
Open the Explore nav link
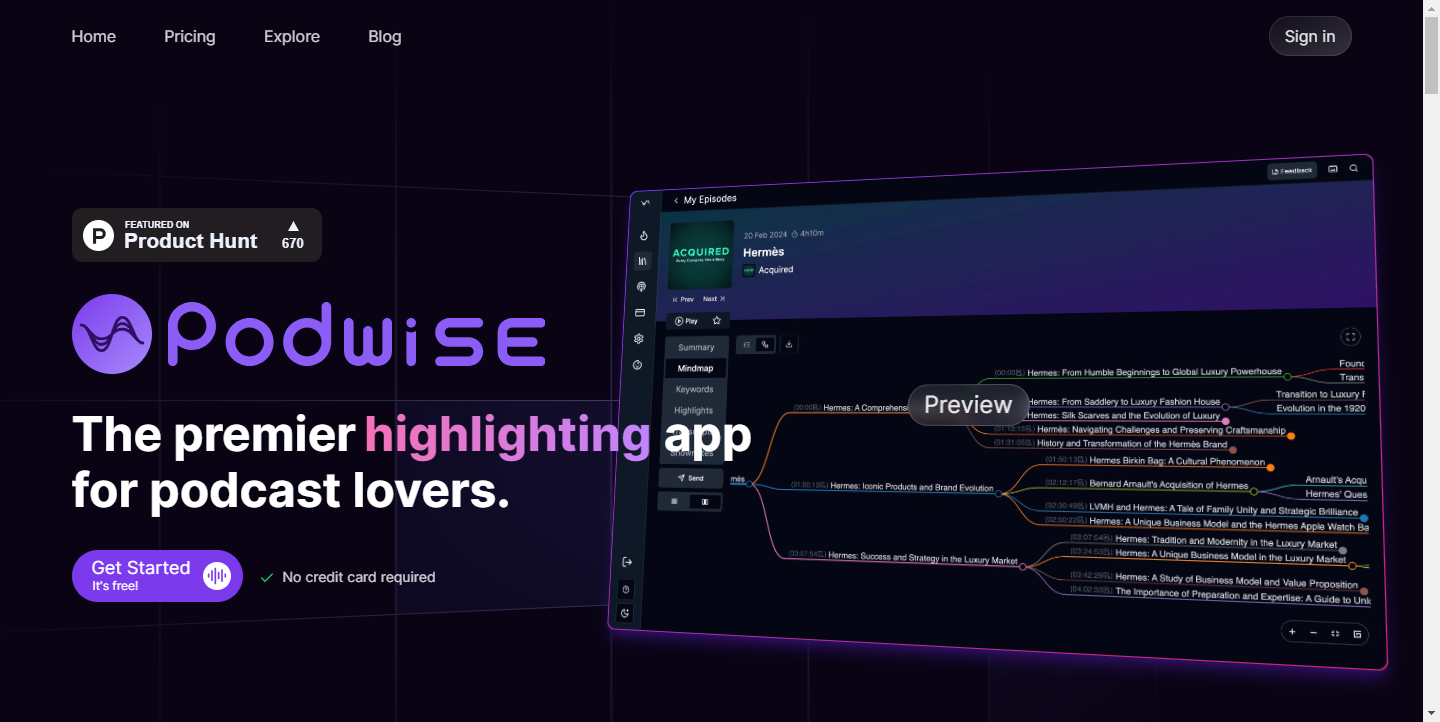(x=292, y=36)
